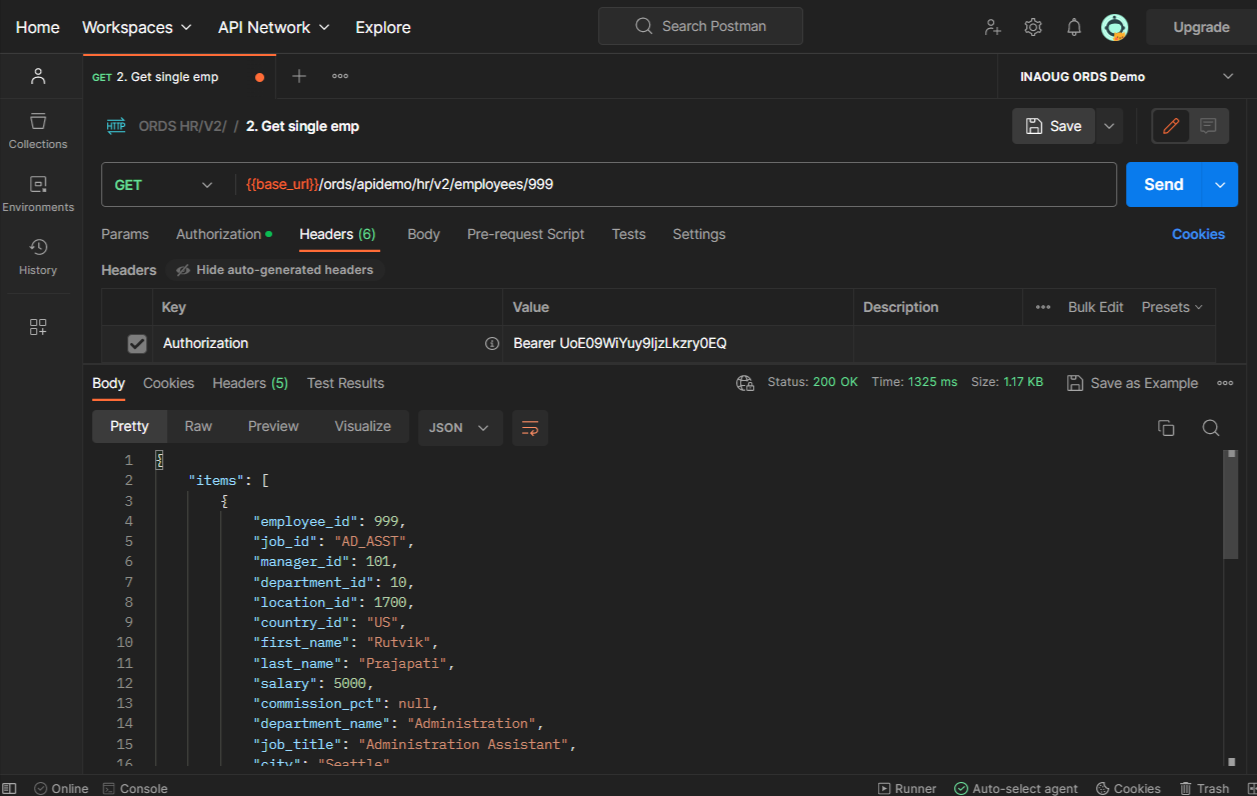The height and width of the screenshot is (796, 1257).
Task: Click Bulk Edit for headers
Action: pos(1096,307)
